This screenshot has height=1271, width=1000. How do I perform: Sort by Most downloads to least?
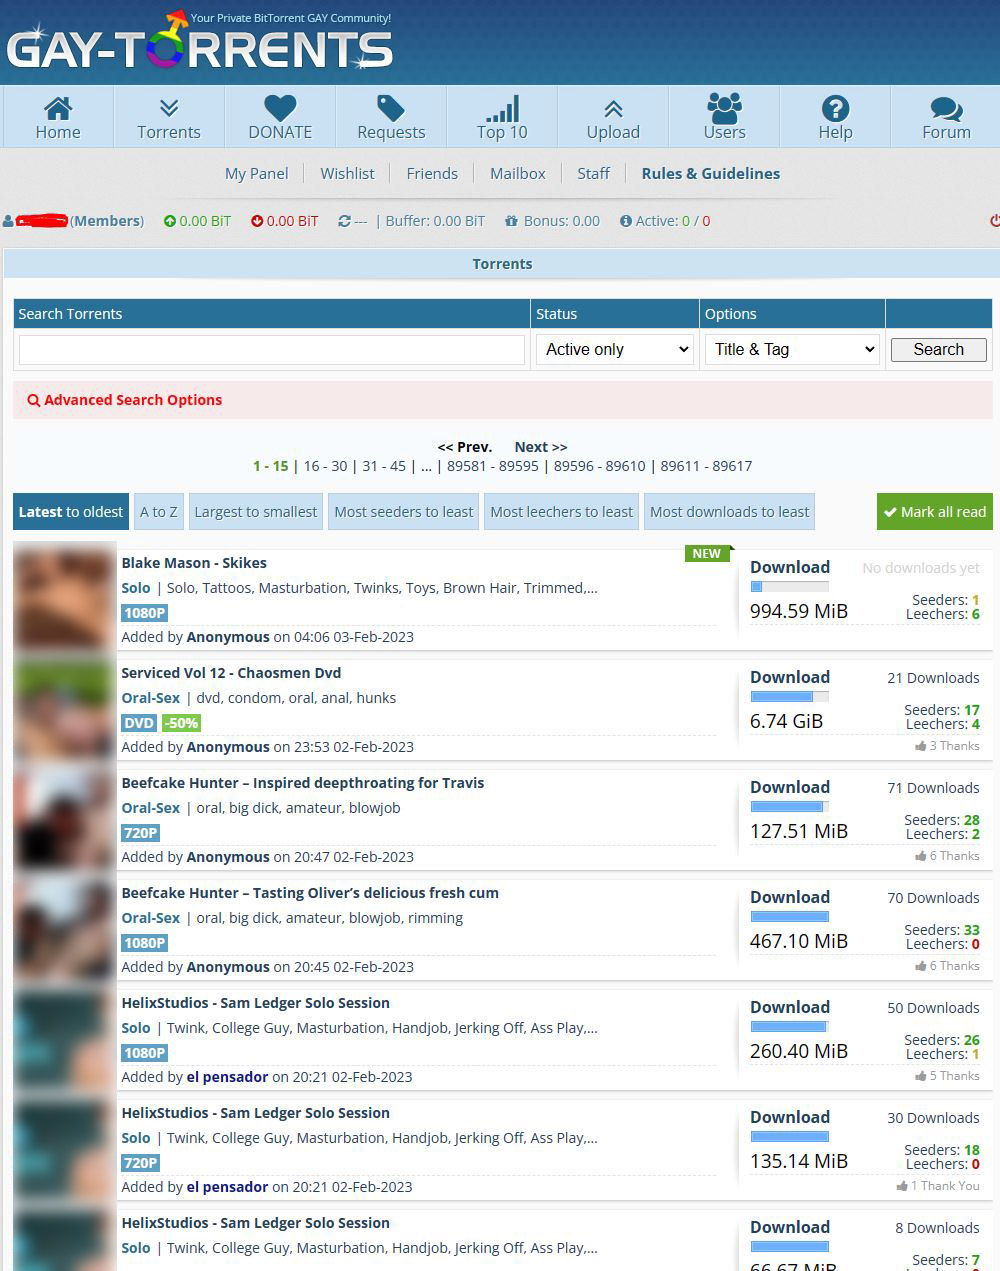(x=730, y=512)
